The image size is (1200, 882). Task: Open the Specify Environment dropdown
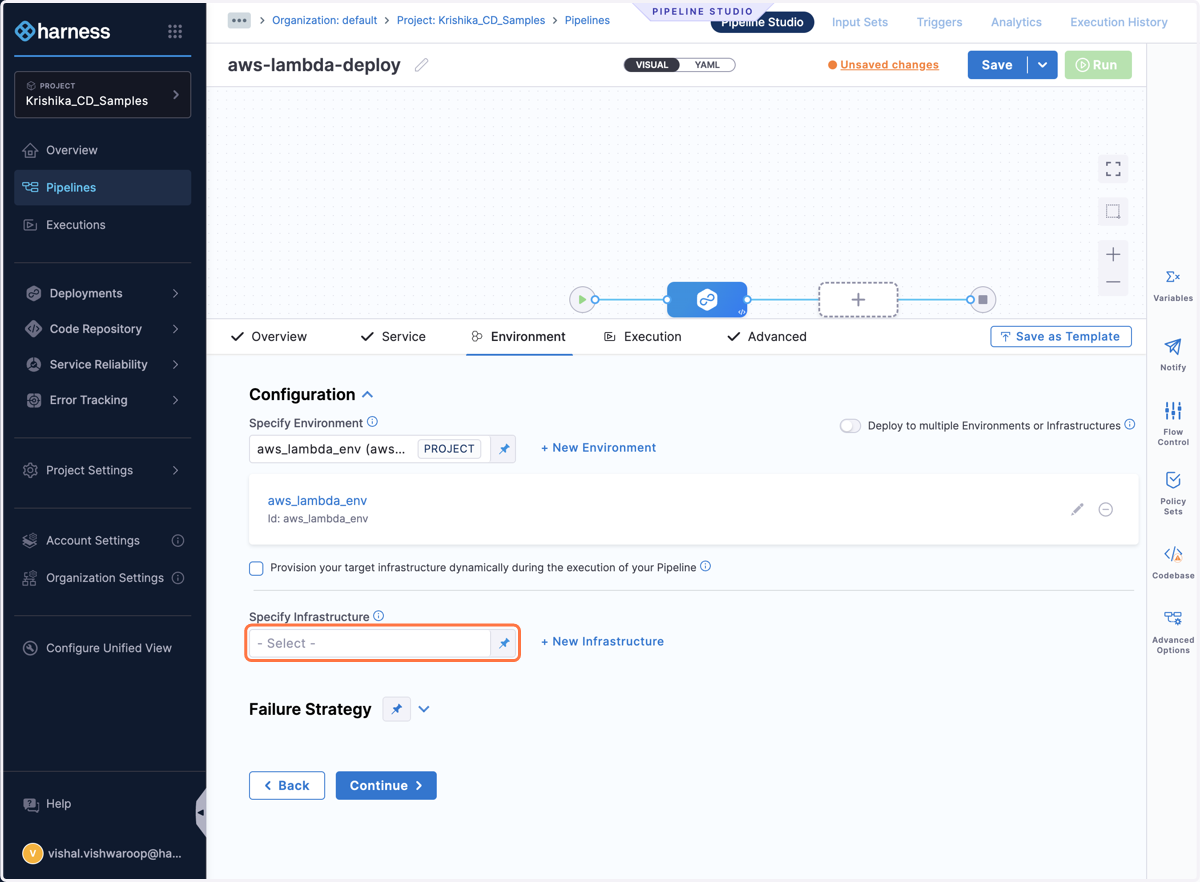(370, 449)
